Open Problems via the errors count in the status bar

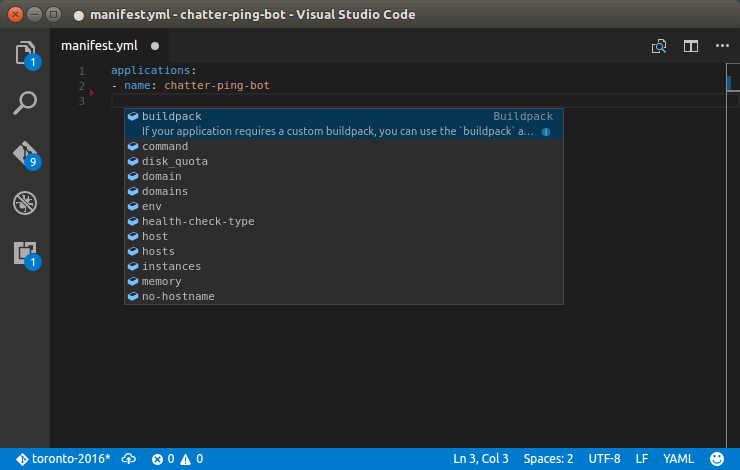pyautogui.click(x=163, y=459)
